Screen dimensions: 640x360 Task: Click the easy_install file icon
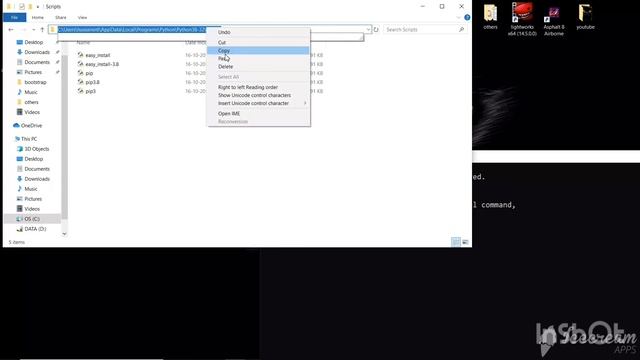80,55
